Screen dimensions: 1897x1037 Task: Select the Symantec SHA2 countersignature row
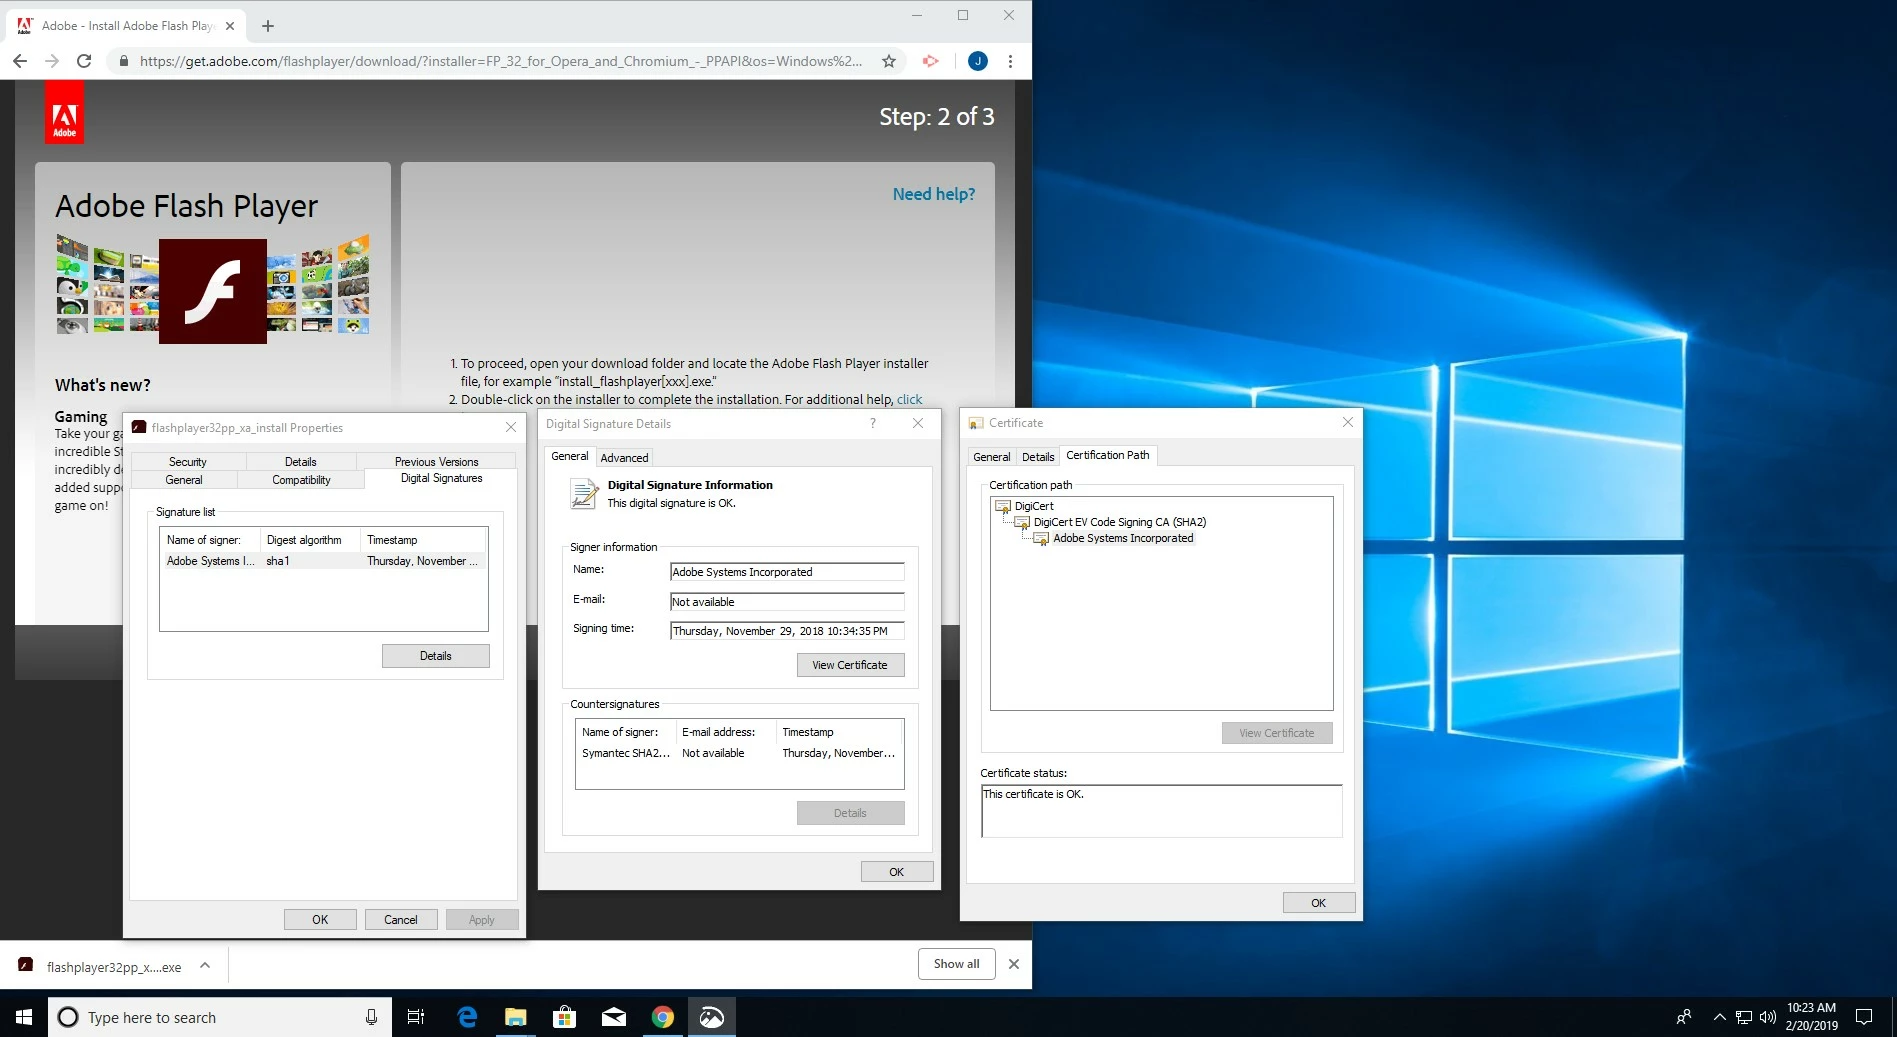739,753
